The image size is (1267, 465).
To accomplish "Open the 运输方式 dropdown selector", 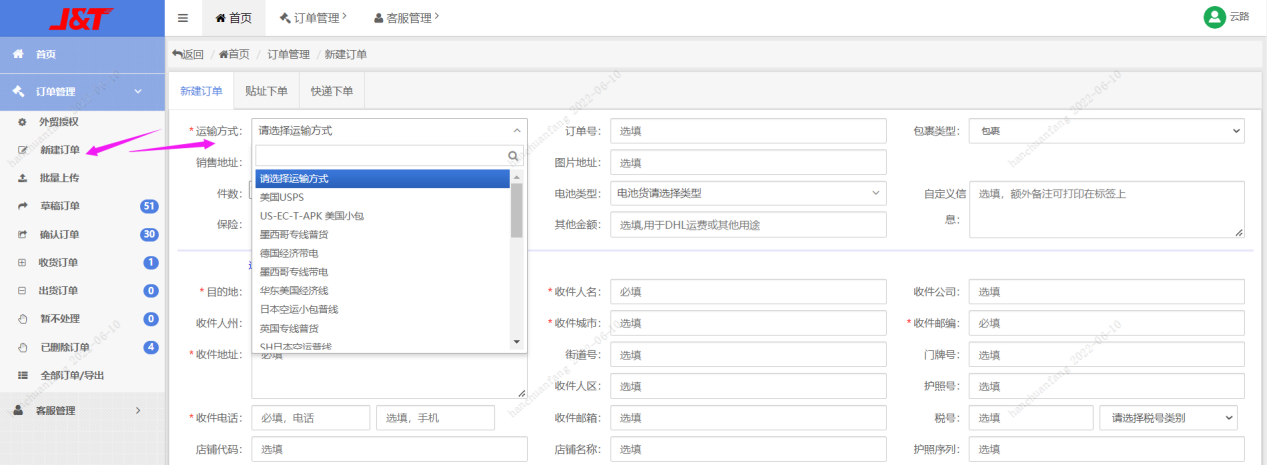I will [x=389, y=130].
